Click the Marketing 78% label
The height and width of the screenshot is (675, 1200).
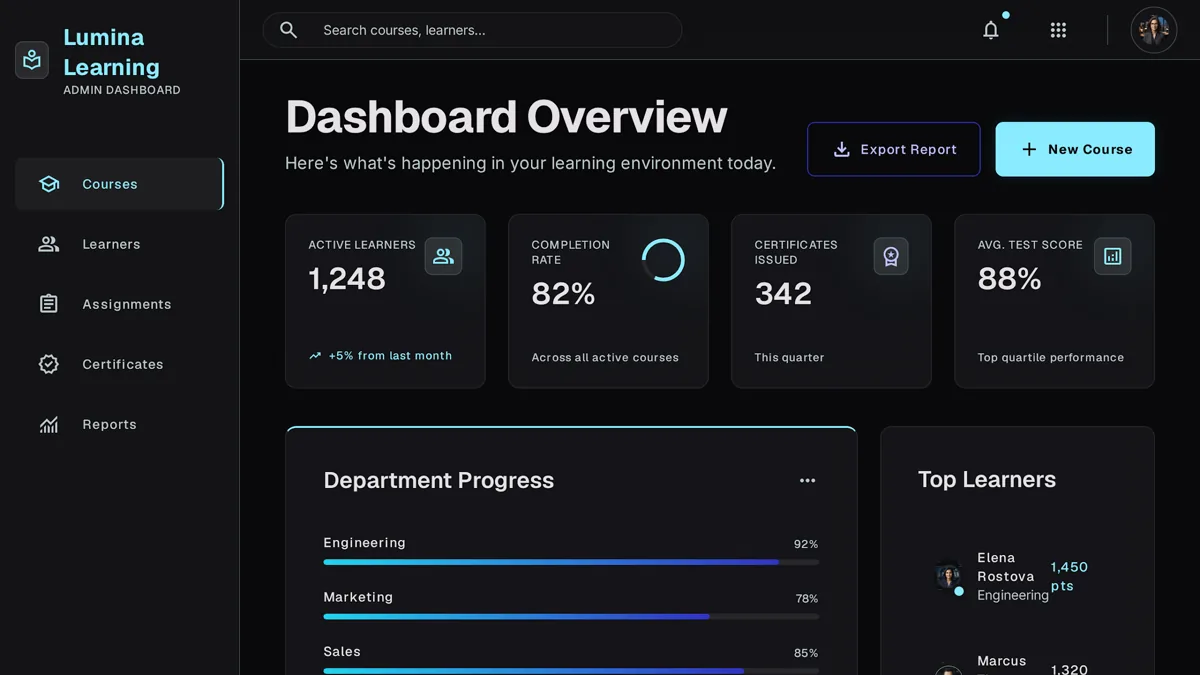tap(806, 599)
